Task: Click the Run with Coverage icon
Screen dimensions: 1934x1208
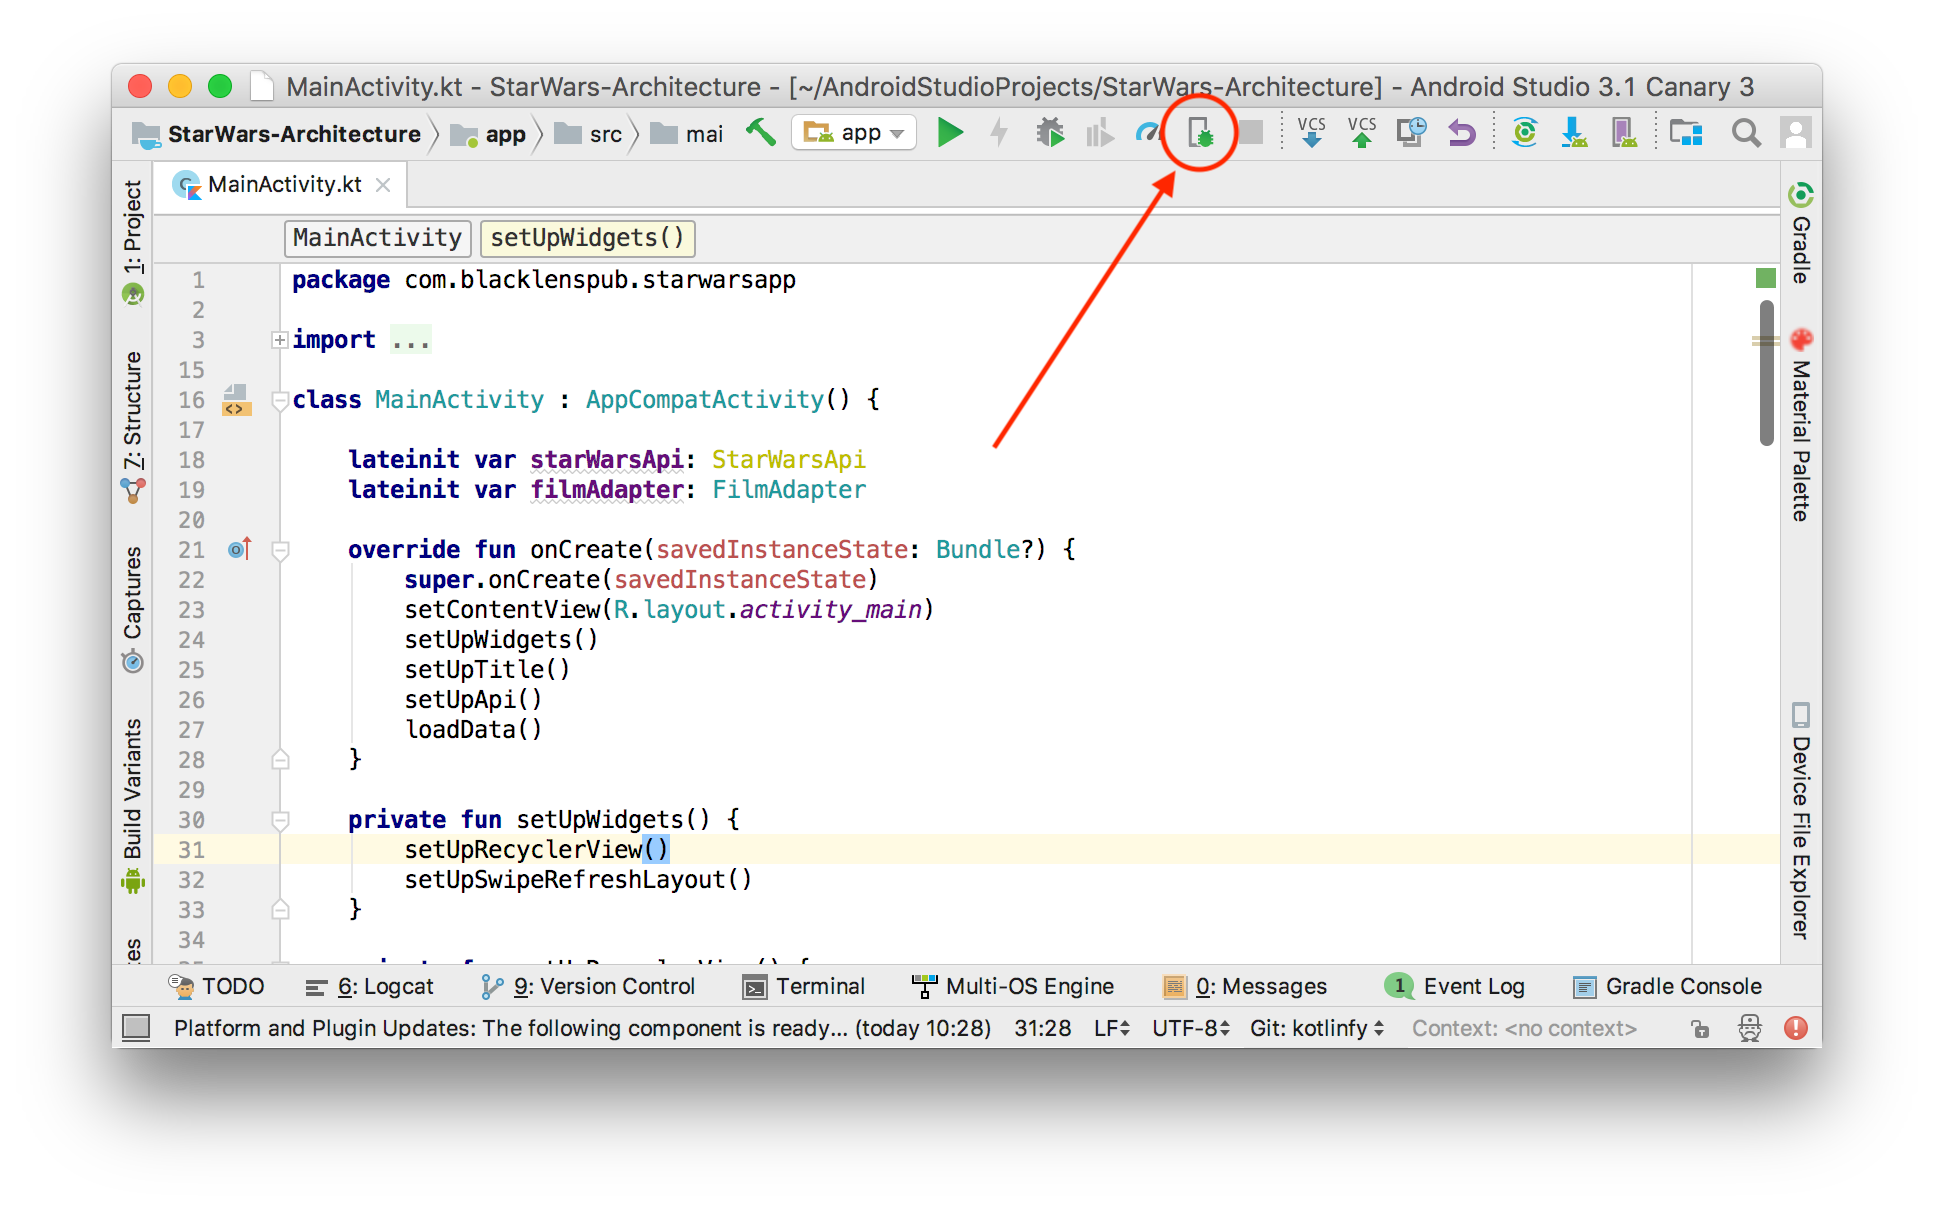Action: tap(1099, 132)
